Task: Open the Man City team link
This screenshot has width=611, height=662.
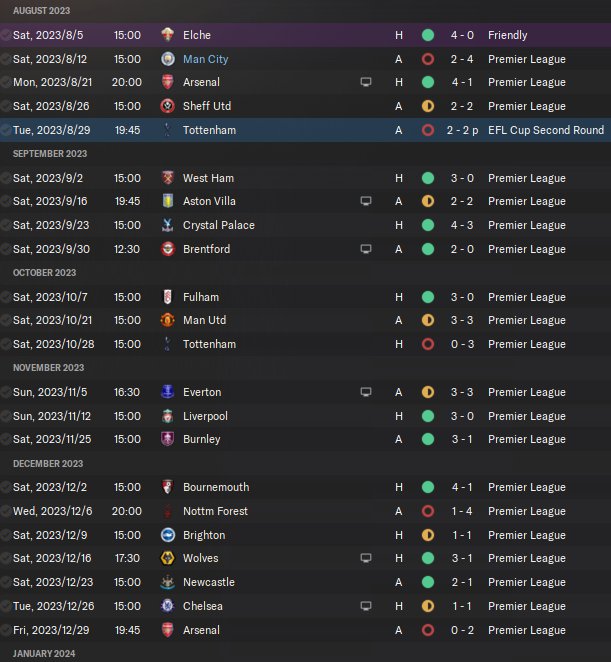Action: [x=205, y=59]
